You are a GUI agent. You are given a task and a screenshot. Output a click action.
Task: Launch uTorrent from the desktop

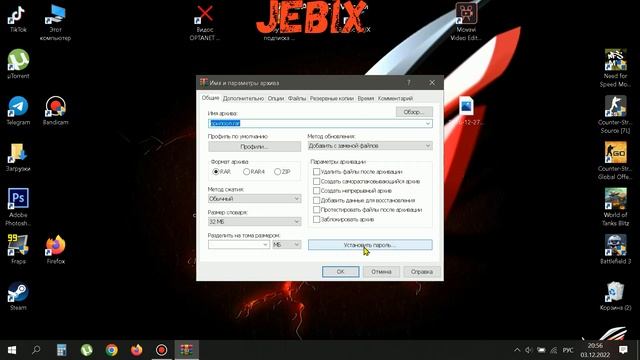click(x=18, y=64)
